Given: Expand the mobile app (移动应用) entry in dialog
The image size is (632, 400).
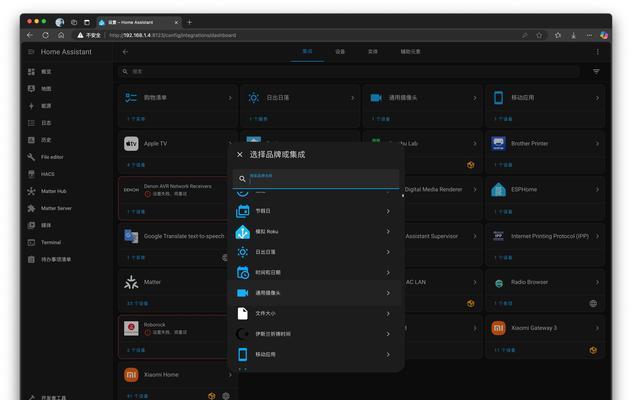Looking at the screenshot, I should 316,354.
